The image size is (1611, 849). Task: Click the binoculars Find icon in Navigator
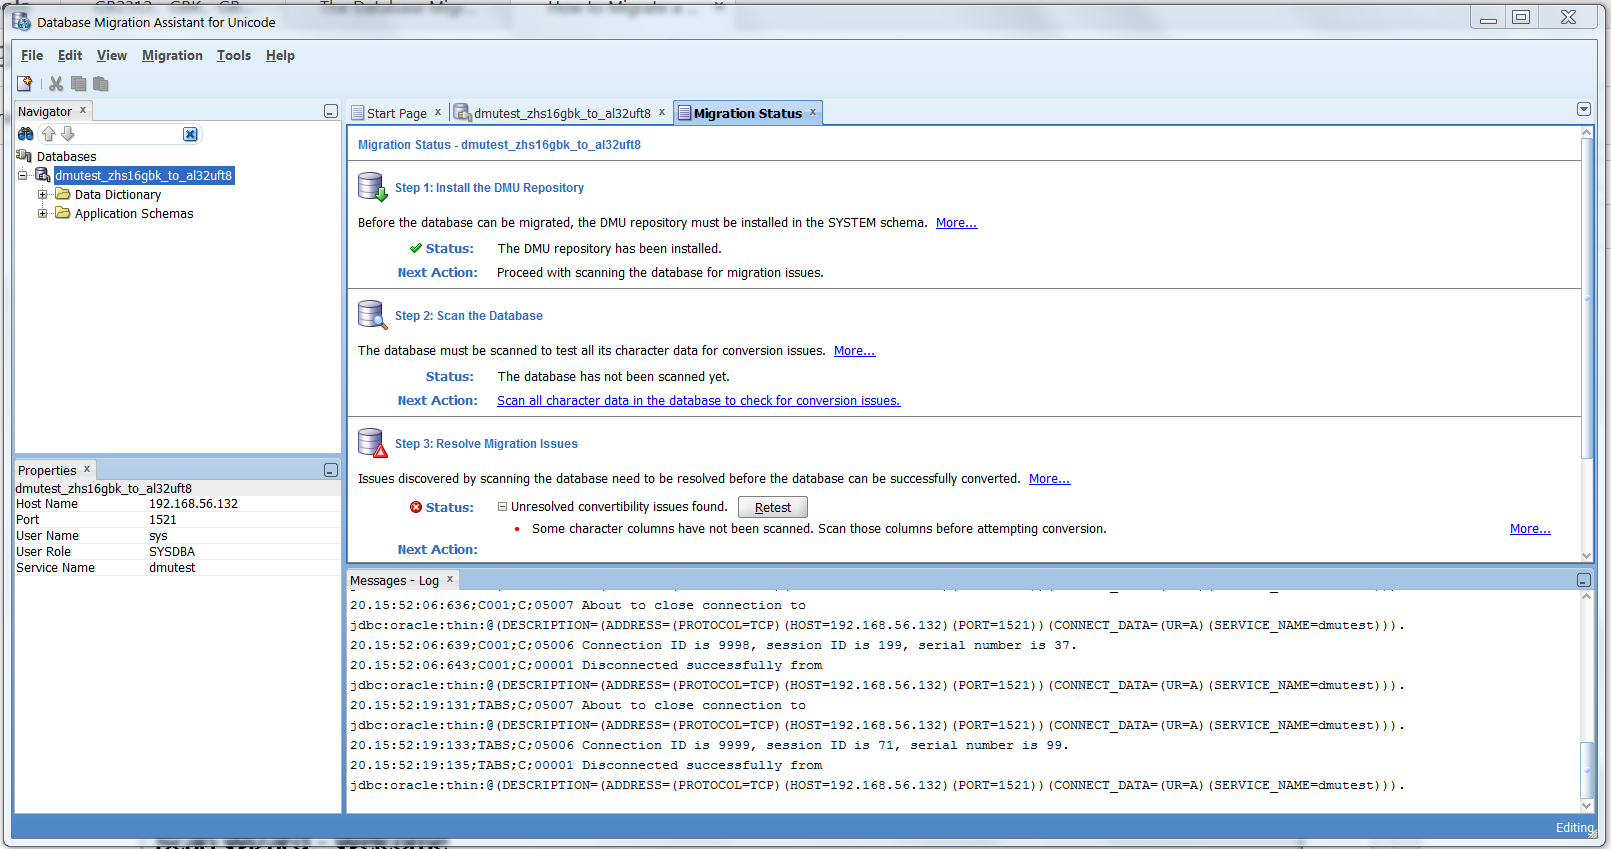(x=26, y=134)
